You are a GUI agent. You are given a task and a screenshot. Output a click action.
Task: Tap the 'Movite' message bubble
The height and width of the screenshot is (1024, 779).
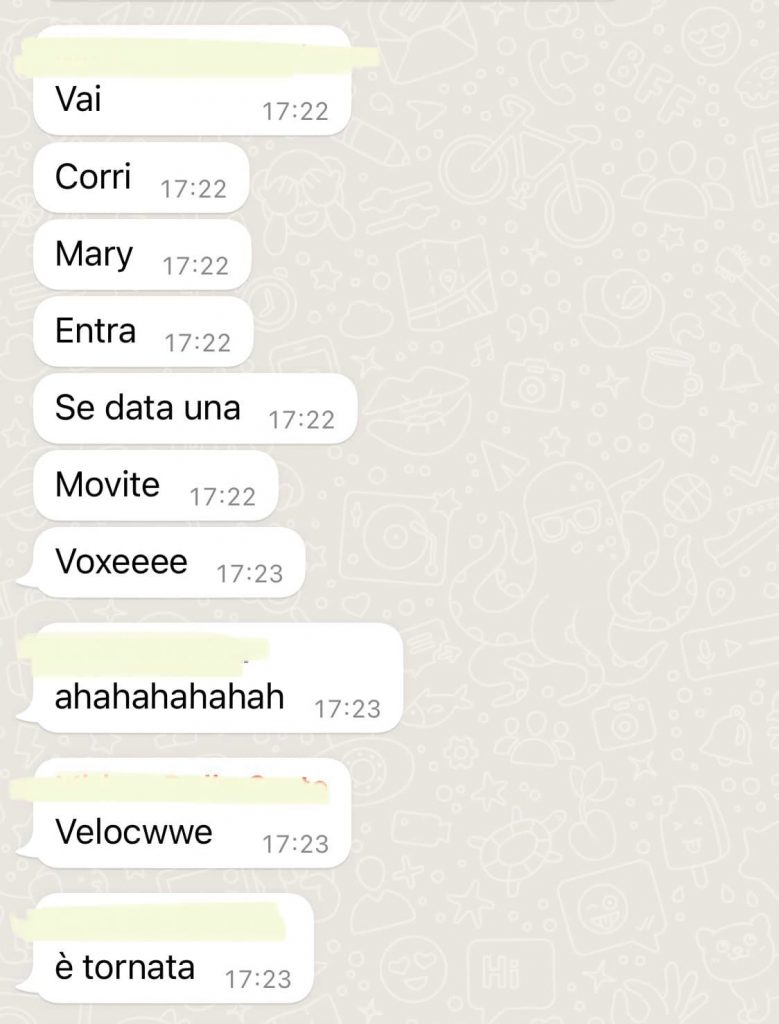(x=155, y=485)
